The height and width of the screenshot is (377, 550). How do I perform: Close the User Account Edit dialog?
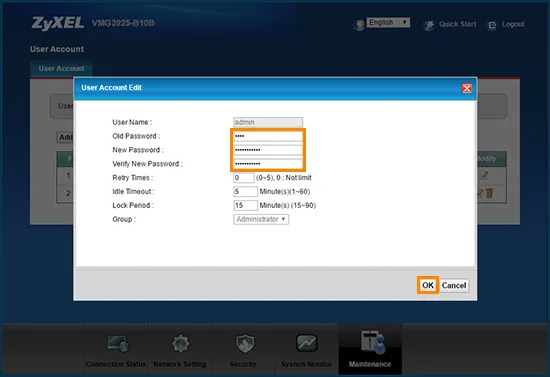(x=467, y=88)
